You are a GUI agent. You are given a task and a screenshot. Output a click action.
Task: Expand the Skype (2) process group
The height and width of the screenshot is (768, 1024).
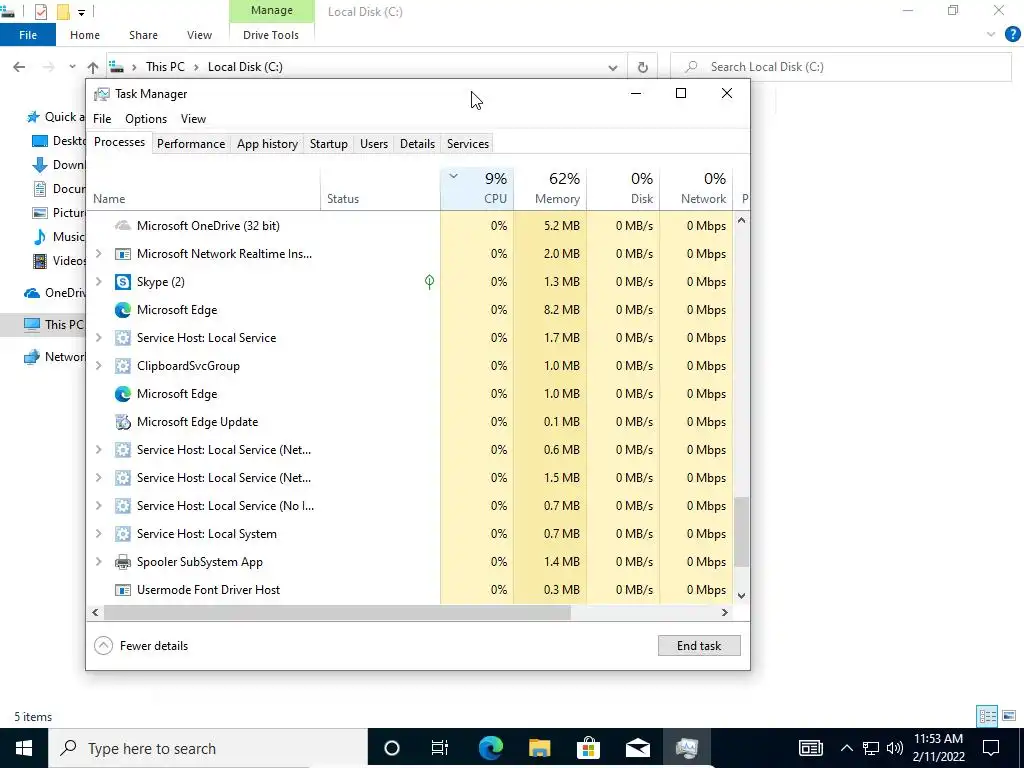[99, 281]
